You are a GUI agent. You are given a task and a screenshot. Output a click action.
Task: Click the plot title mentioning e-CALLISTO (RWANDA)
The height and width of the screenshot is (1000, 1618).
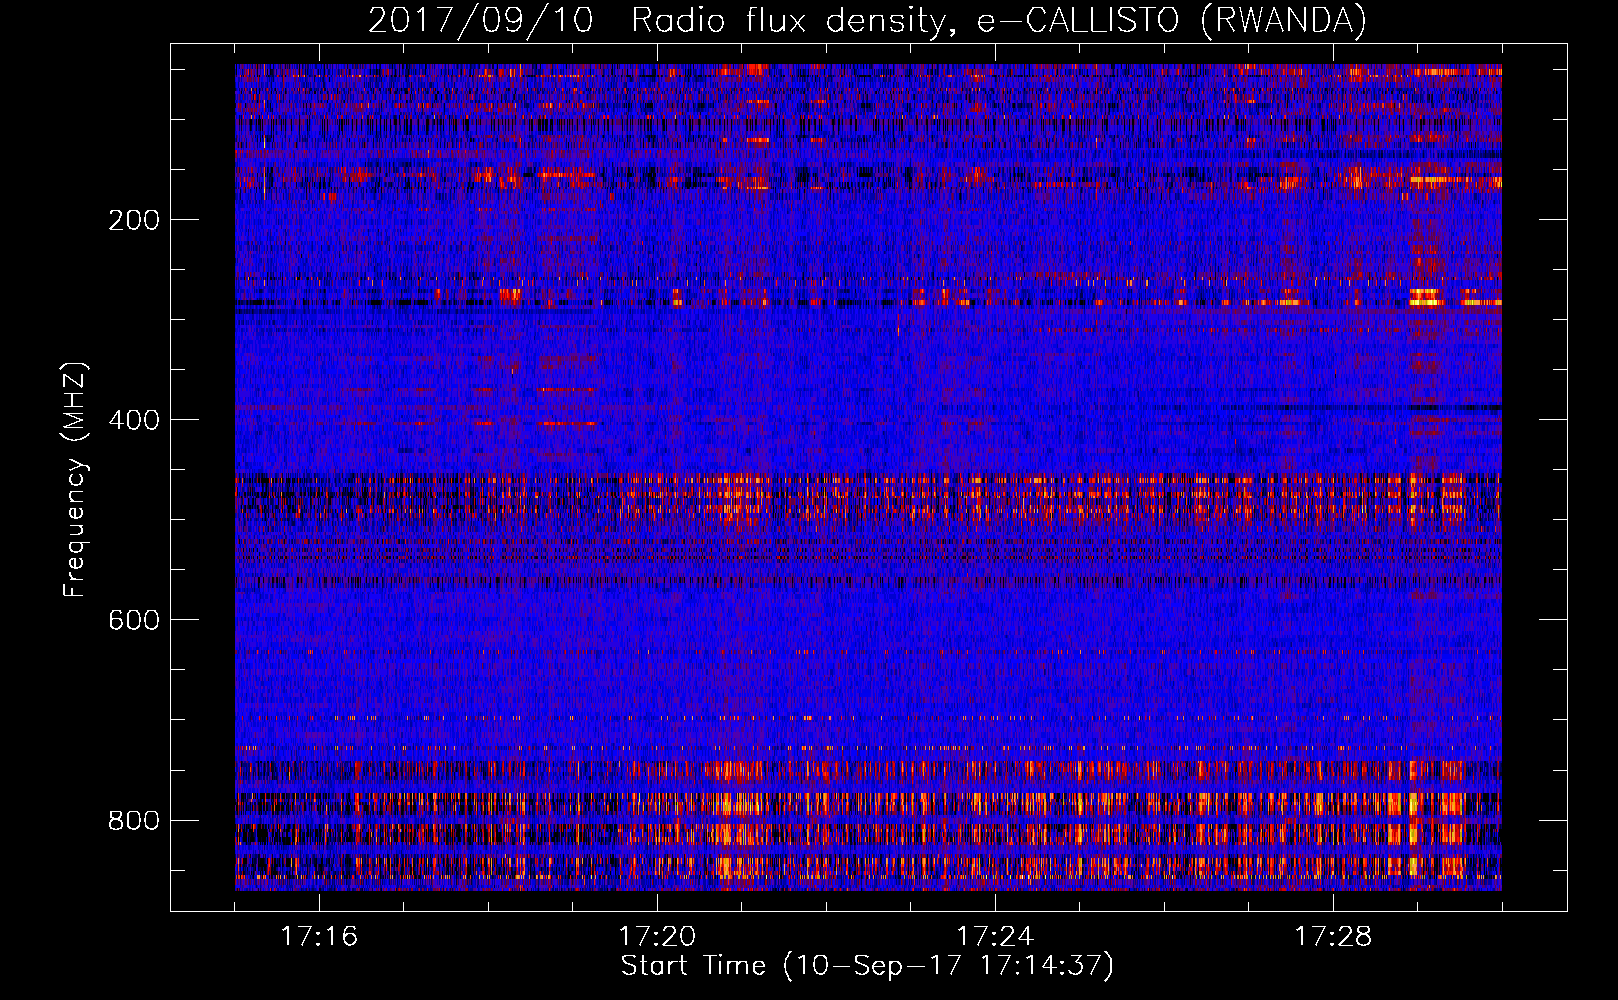coord(867,20)
